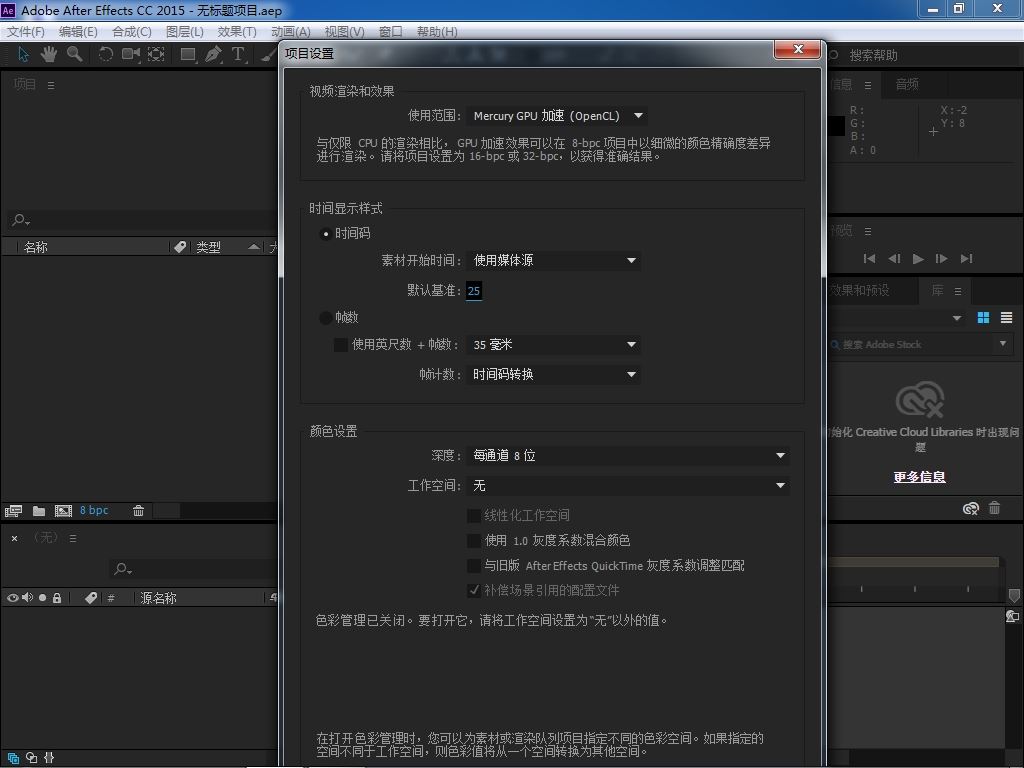
Task: Click the Type column sort arrow
Action: click(254, 247)
